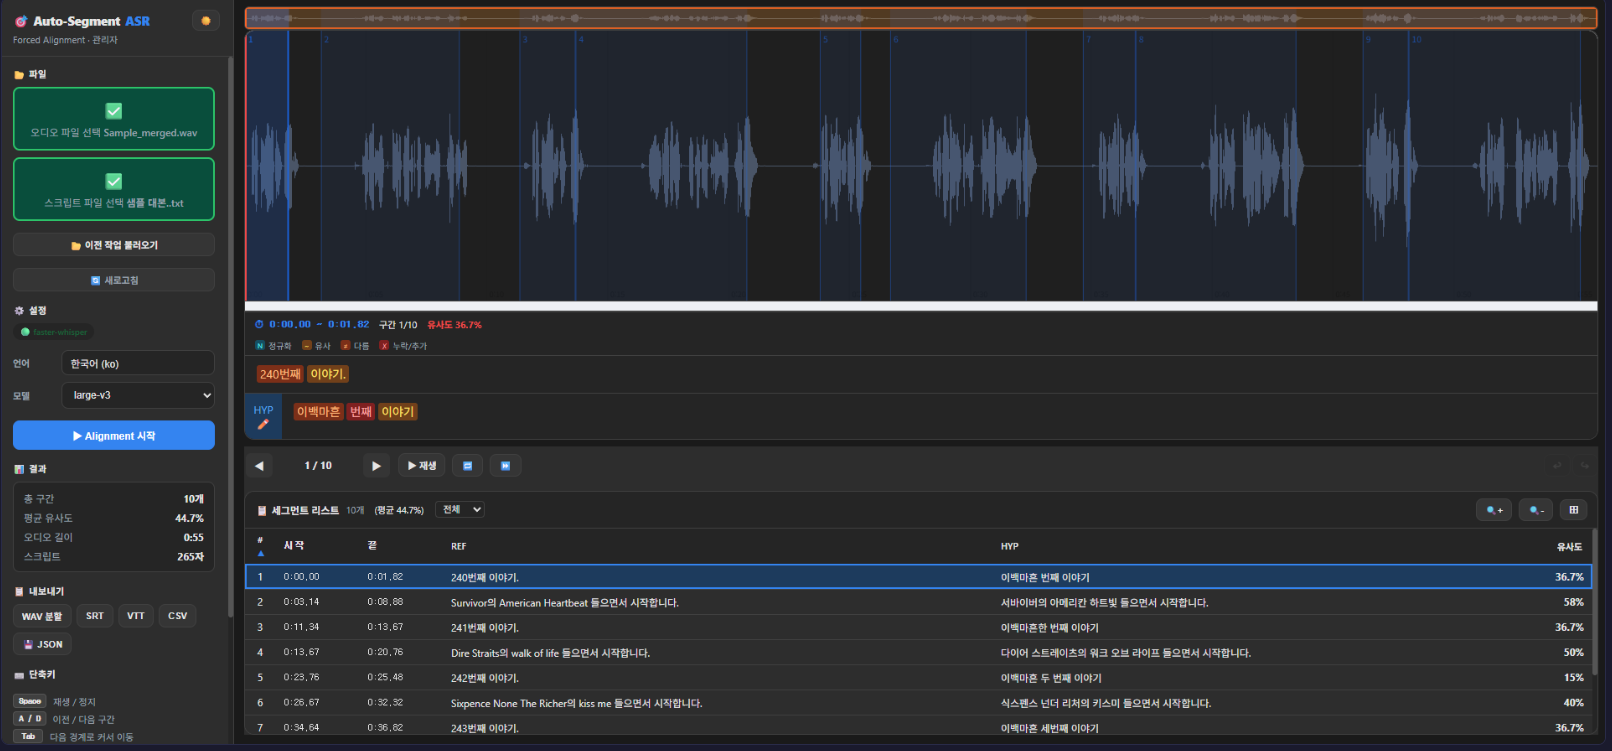The width and height of the screenshot is (1612, 751).
Task: Click the 이전 작업 불러오기 button
Action: point(114,245)
